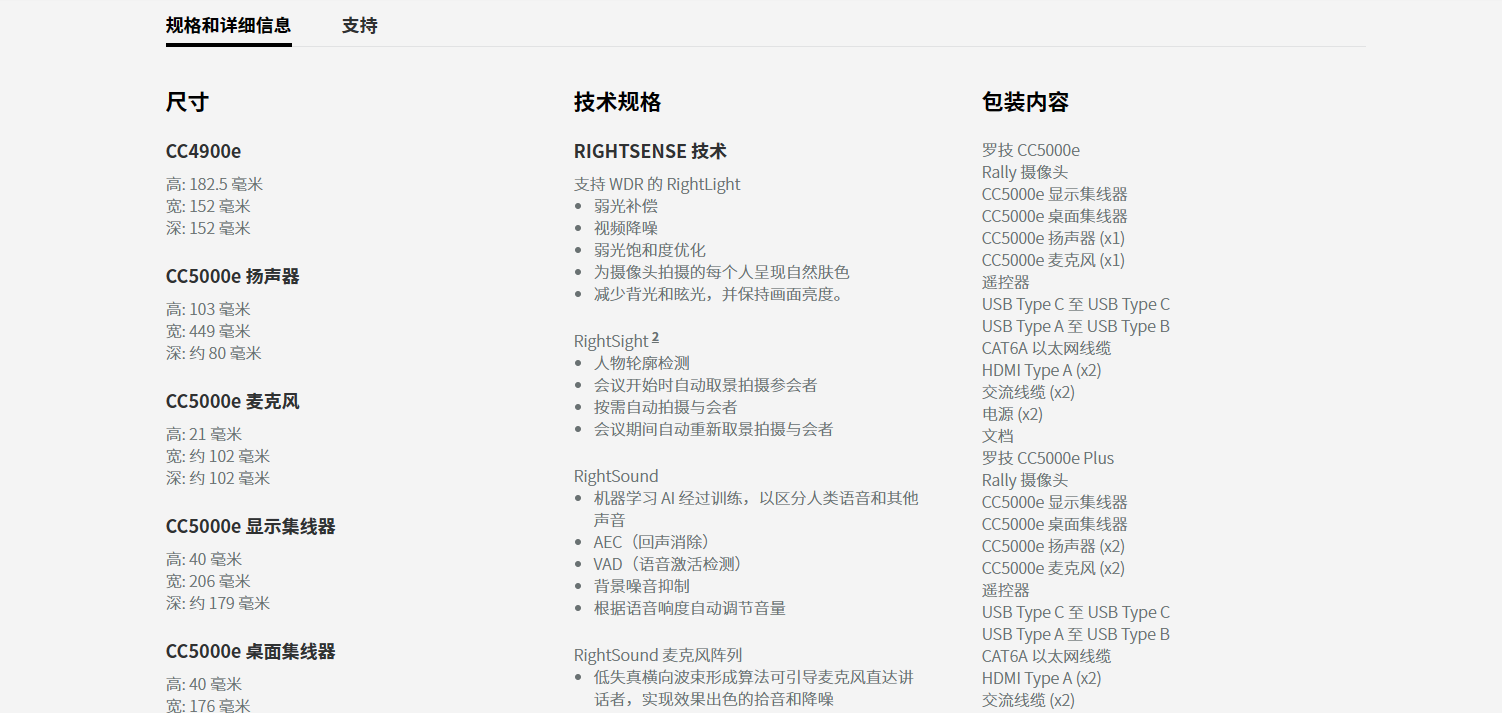The image size is (1502, 713).
Task: Click the bullet 按需自动拍摄与会者
Action: click(x=666, y=407)
